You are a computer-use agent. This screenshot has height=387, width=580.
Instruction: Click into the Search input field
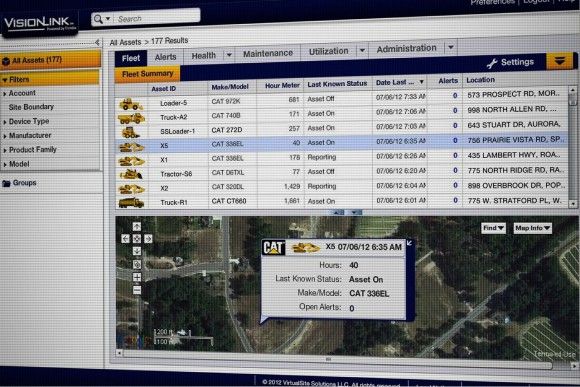157,17
